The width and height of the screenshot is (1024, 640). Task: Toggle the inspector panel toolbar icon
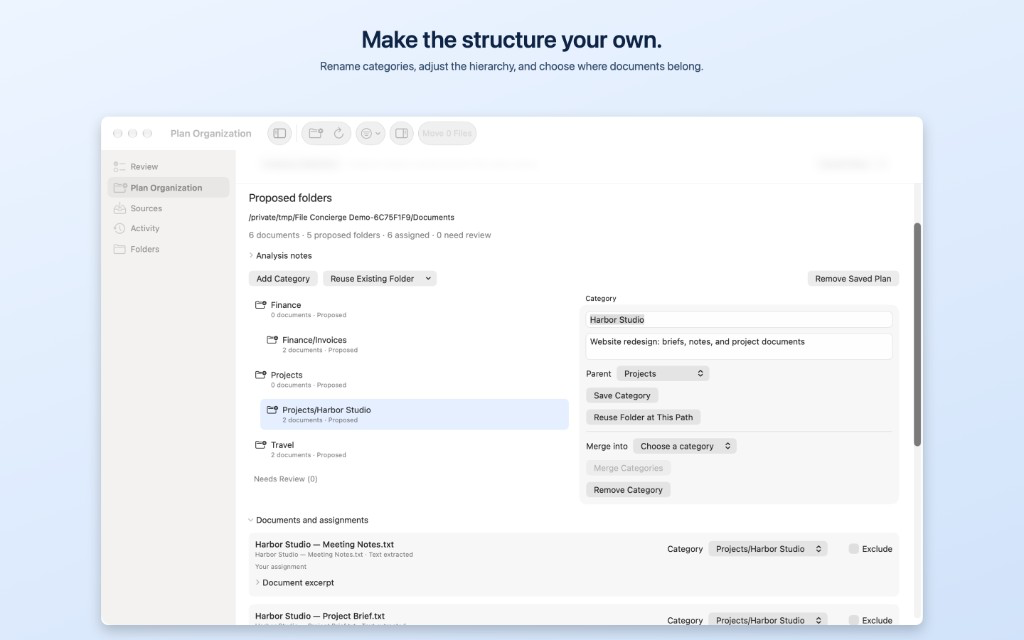click(402, 133)
